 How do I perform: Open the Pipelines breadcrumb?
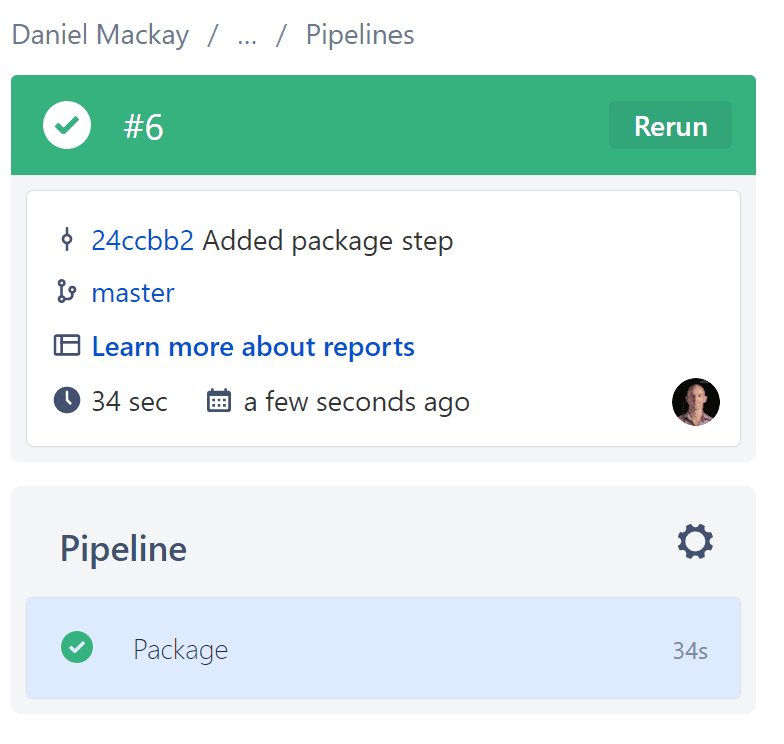(360, 34)
